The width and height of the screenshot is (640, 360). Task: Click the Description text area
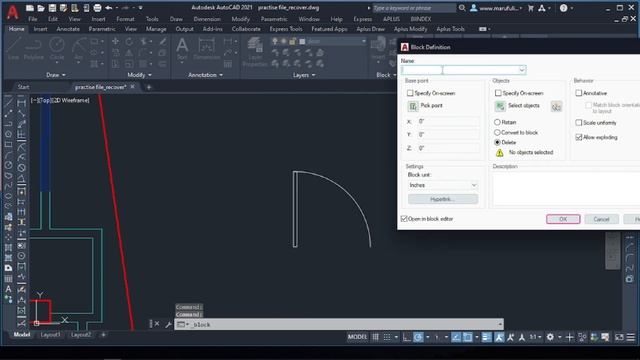(x=567, y=189)
